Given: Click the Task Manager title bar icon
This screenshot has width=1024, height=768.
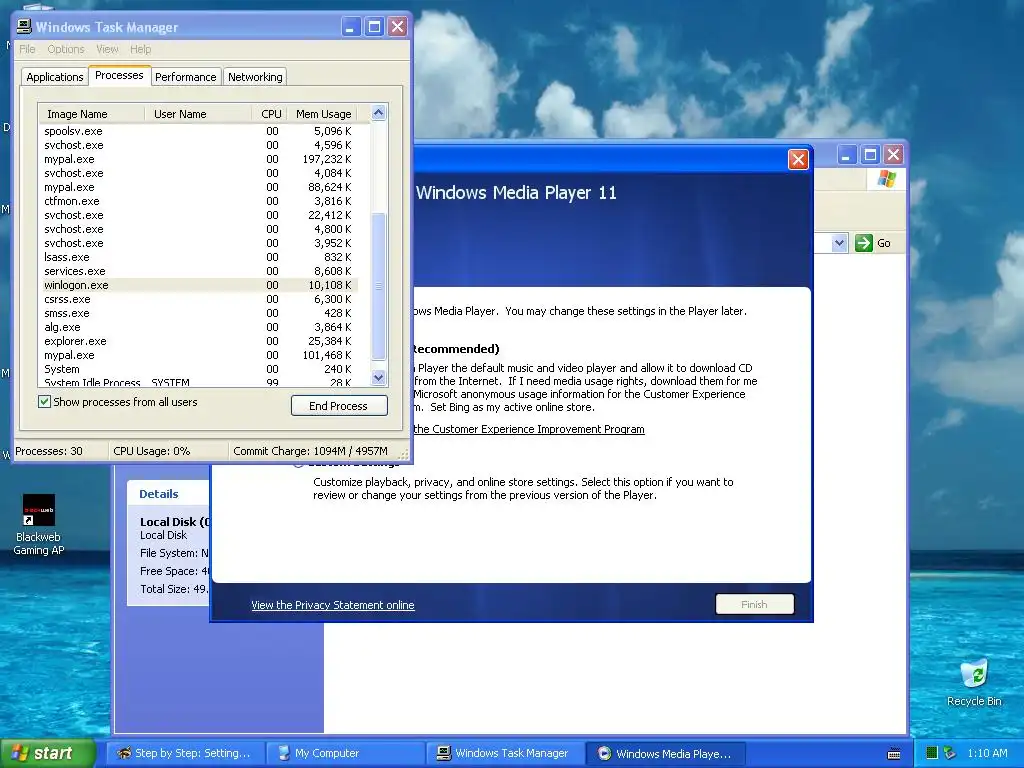Looking at the screenshot, I should tap(24, 26).
